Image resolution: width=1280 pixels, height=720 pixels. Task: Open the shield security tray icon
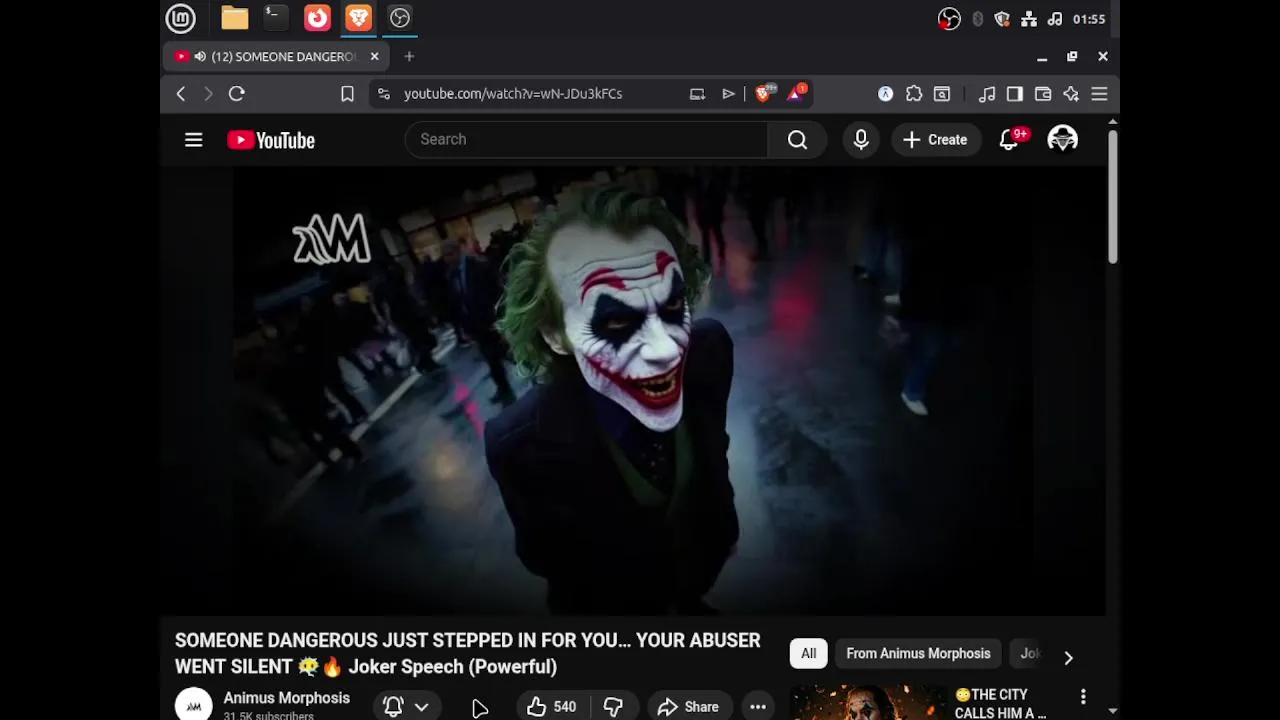pyautogui.click(x=1002, y=19)
